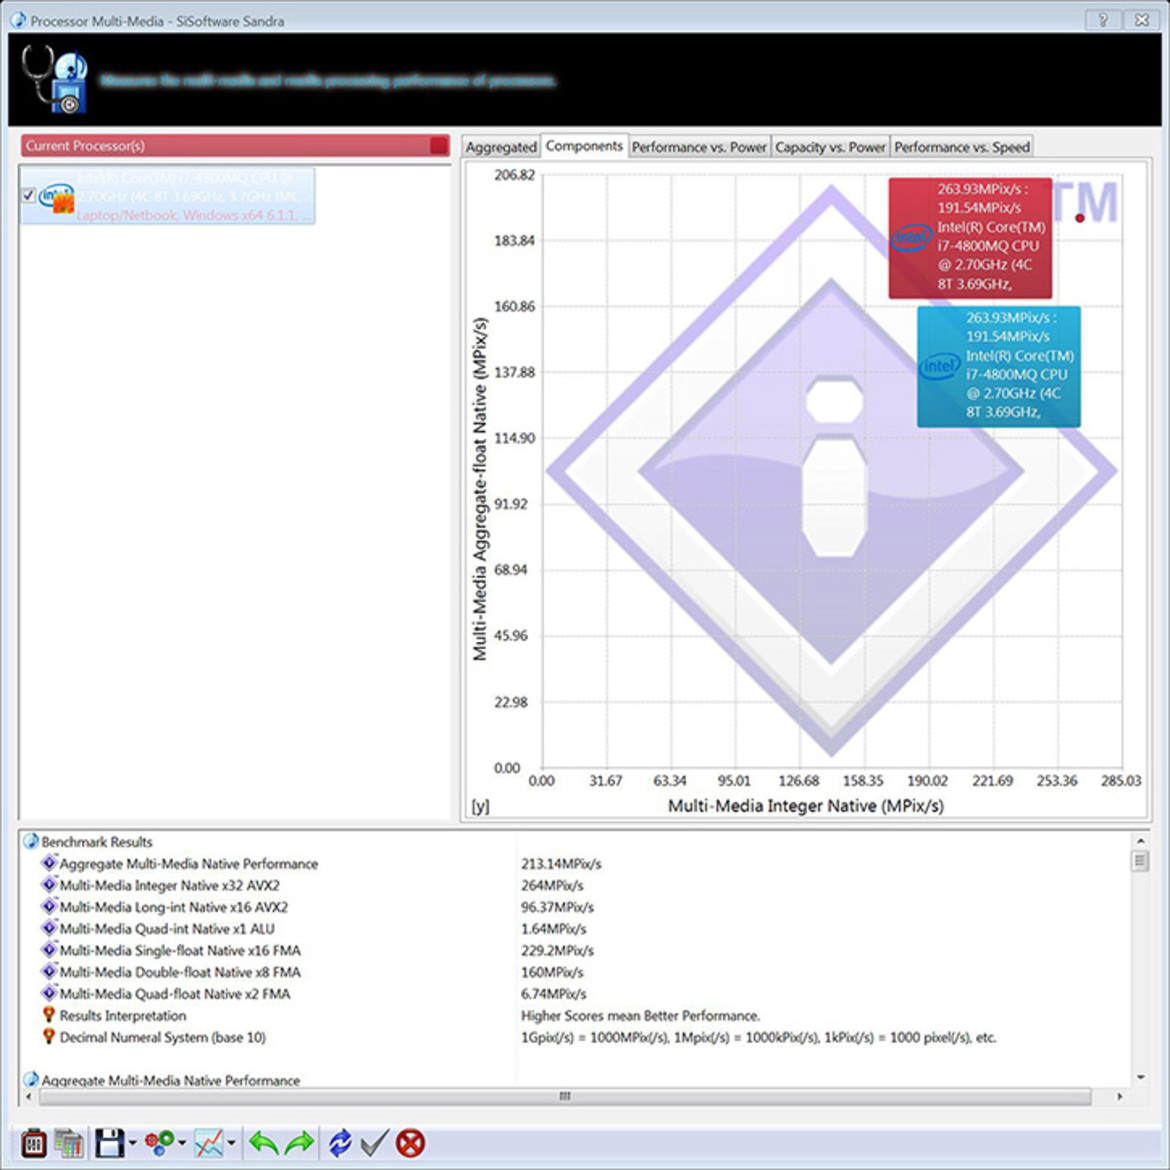This screenshot has width=1170, height=1170.
Task: Click the 264MPix/s value
Action: coord(552,885)
